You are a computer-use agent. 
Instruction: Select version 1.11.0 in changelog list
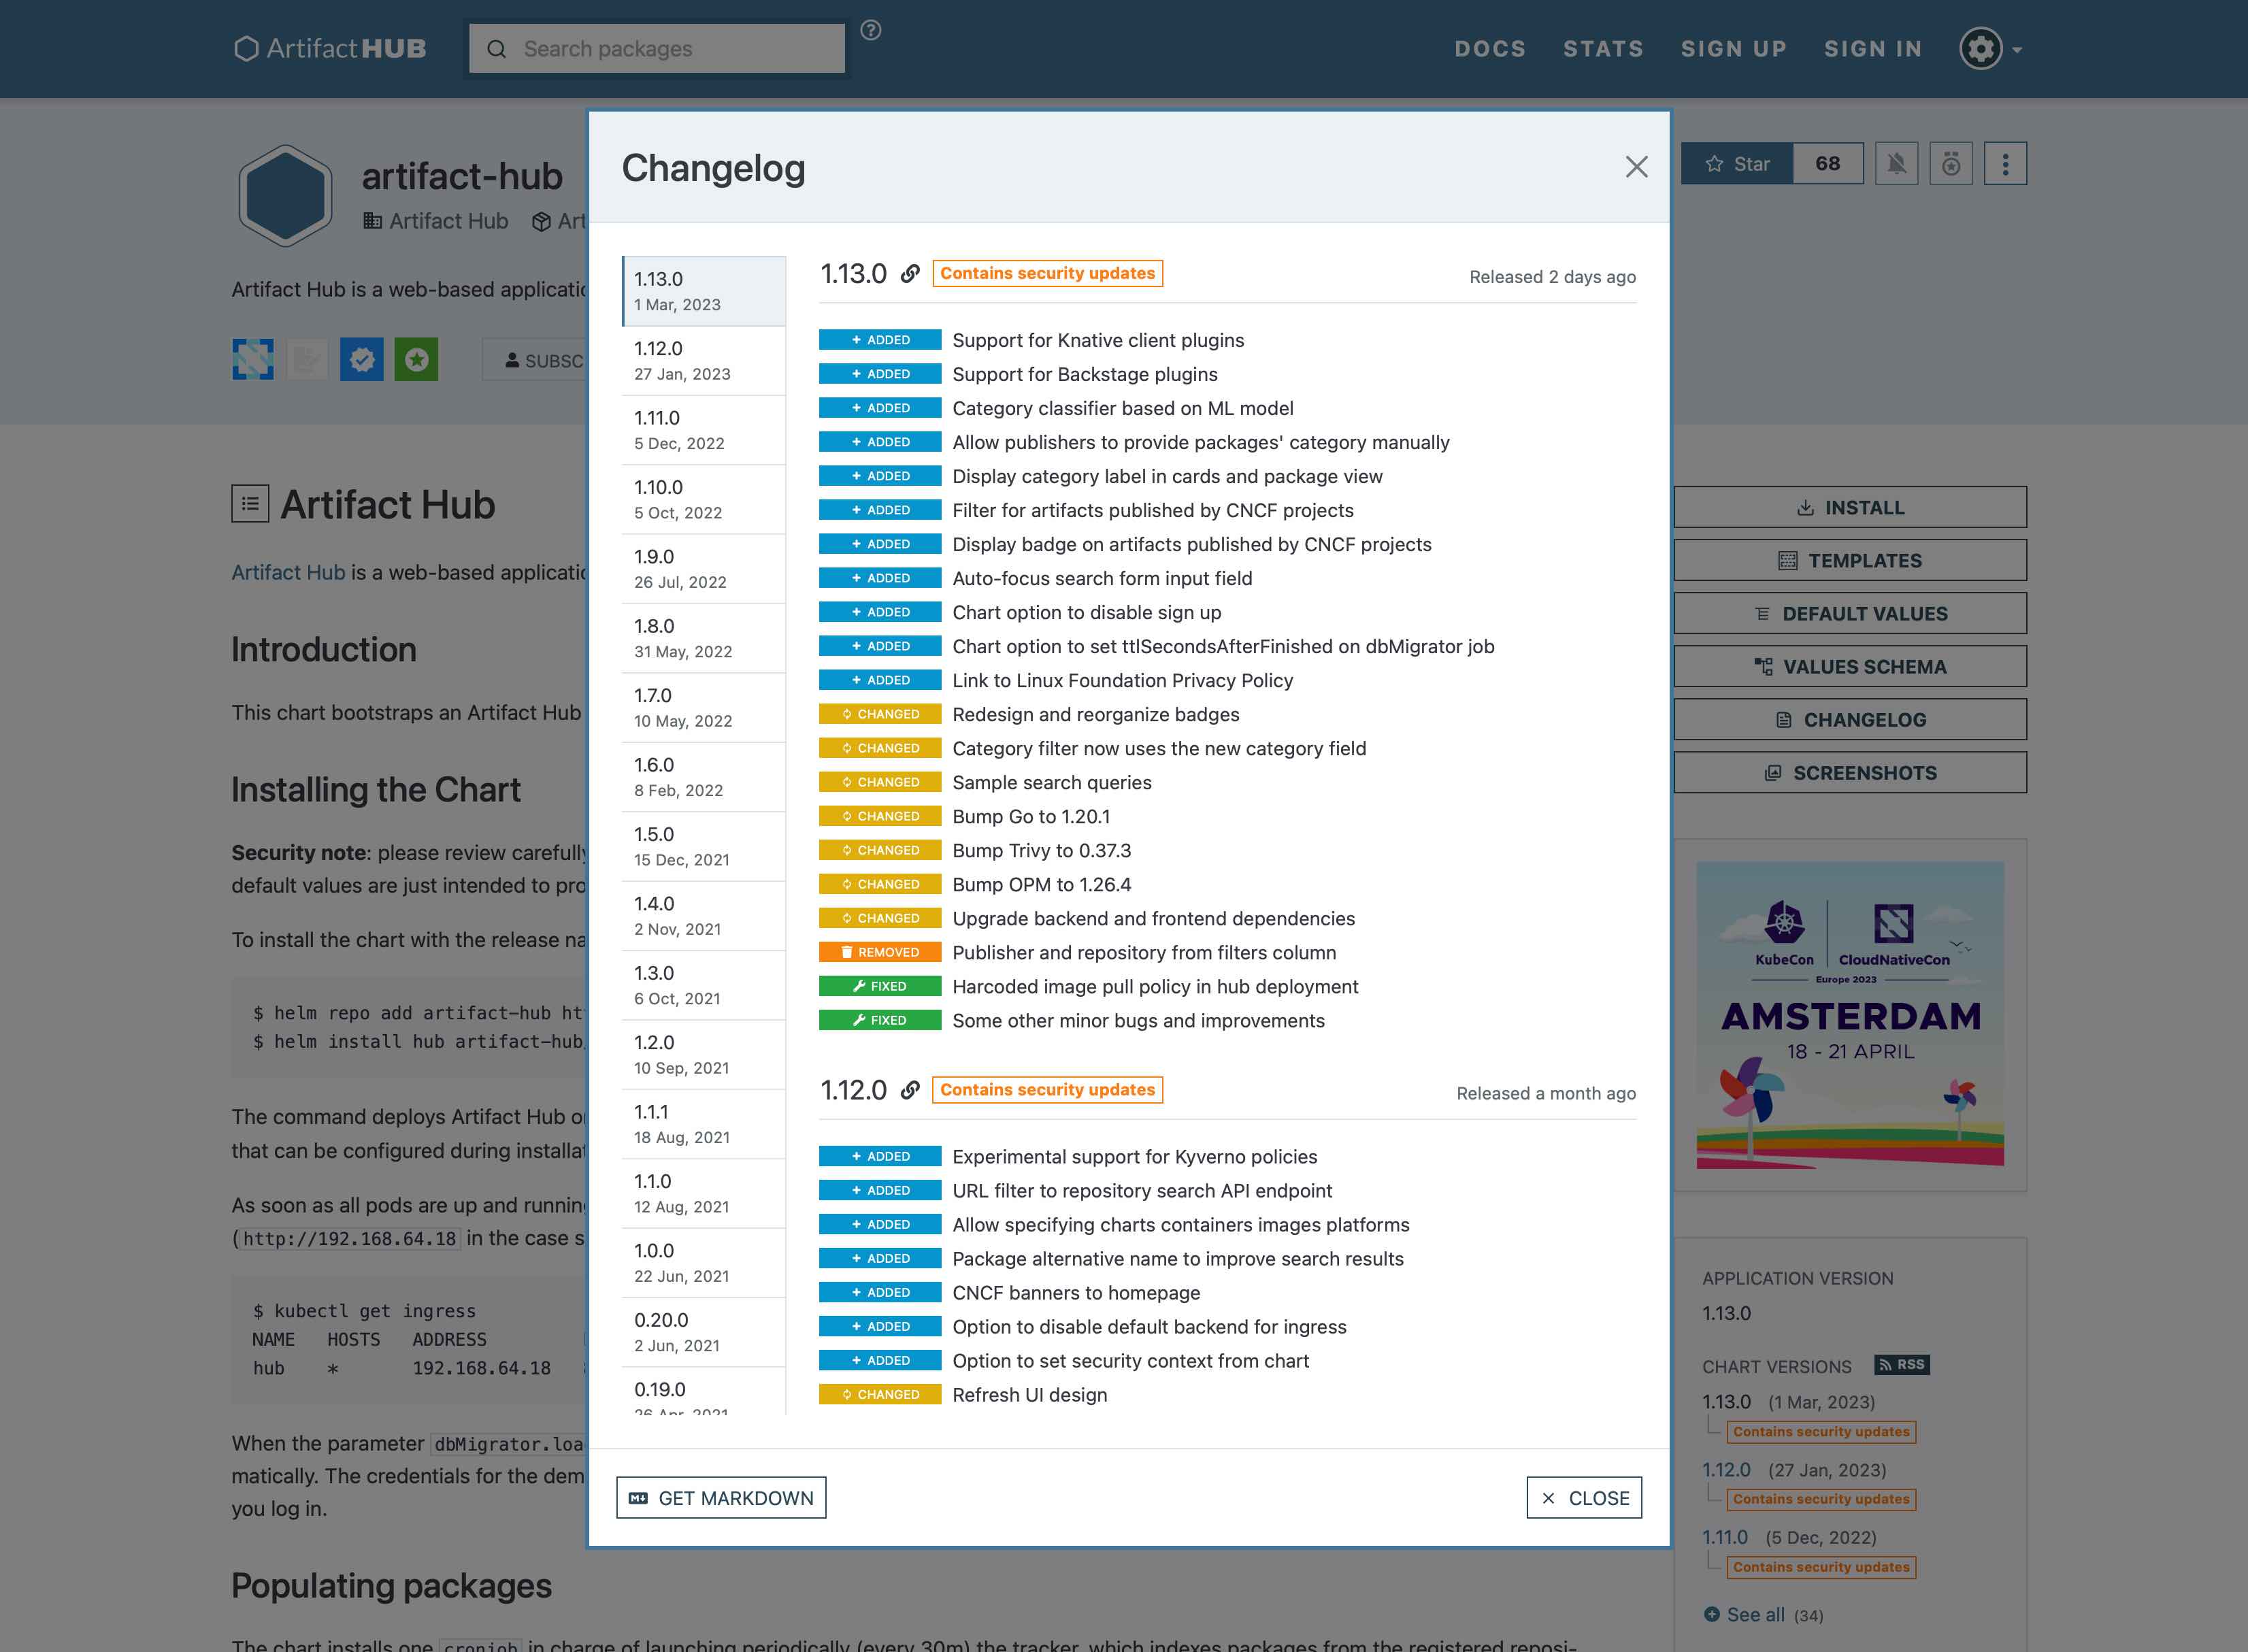point(702,430)
